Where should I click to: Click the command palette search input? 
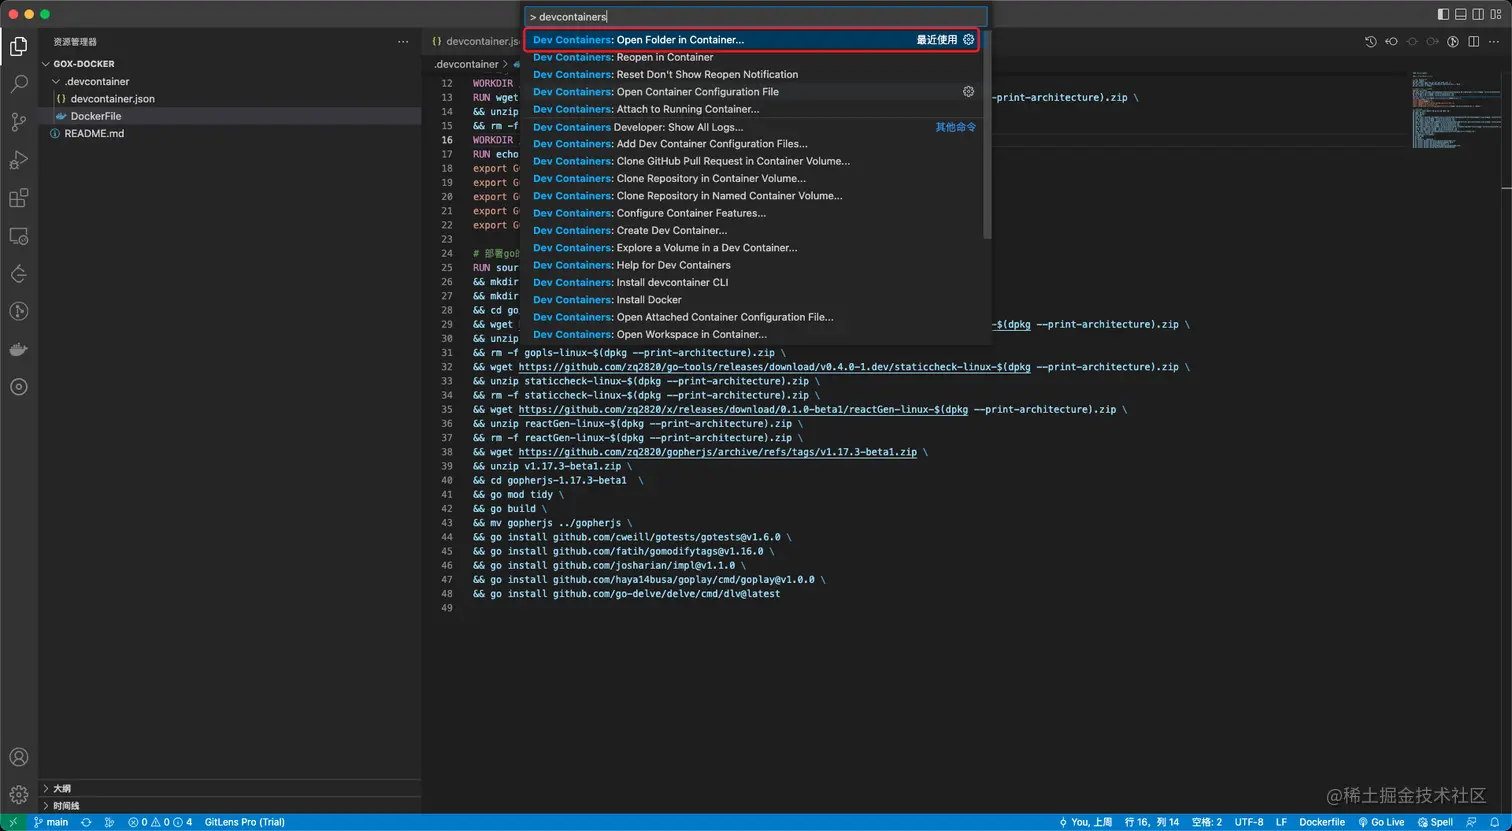point(756,17)
